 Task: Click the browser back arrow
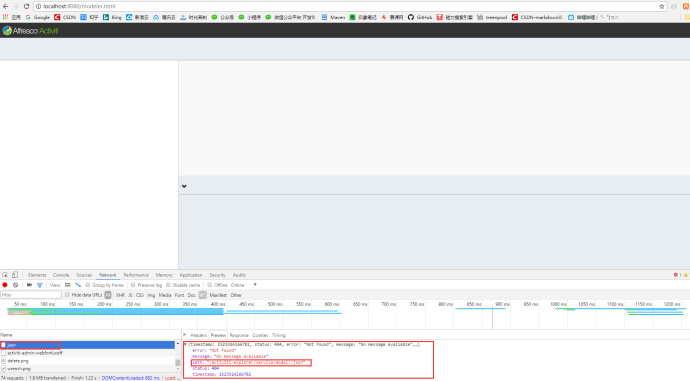pyautogui.click(x=5, y=6)
